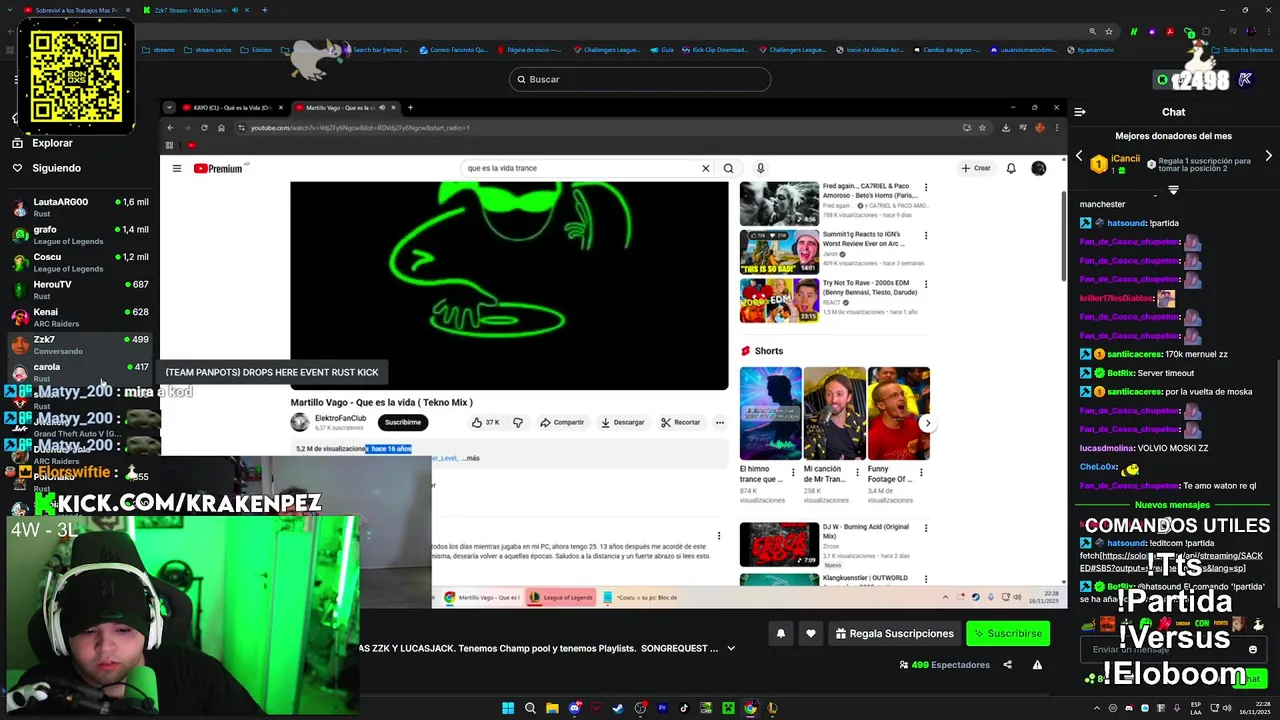Start YouTube voice search with microphone
Viewport: 1280px width, 720px height.
click(x=760, y=168)
